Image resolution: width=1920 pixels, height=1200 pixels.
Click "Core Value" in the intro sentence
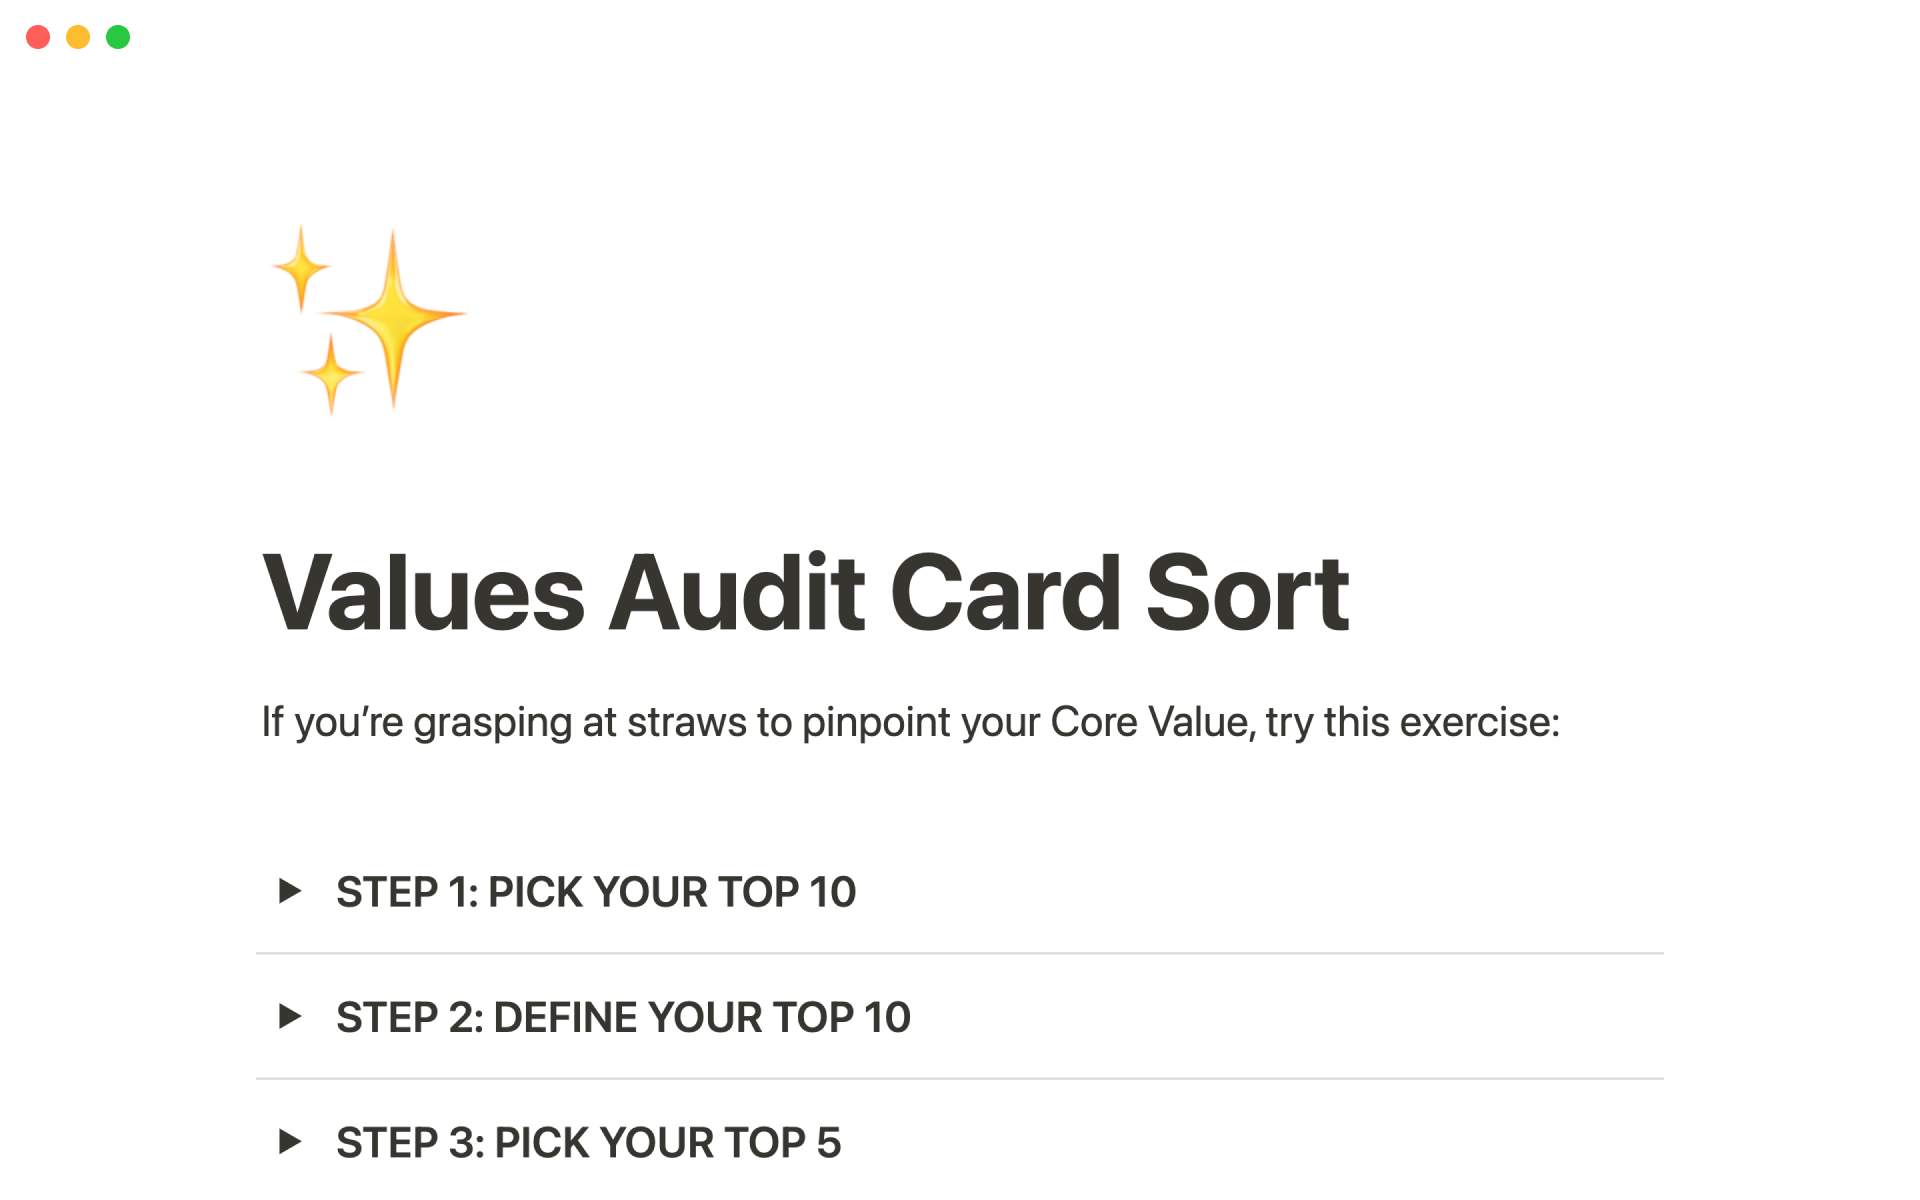tap(1150, 722)
